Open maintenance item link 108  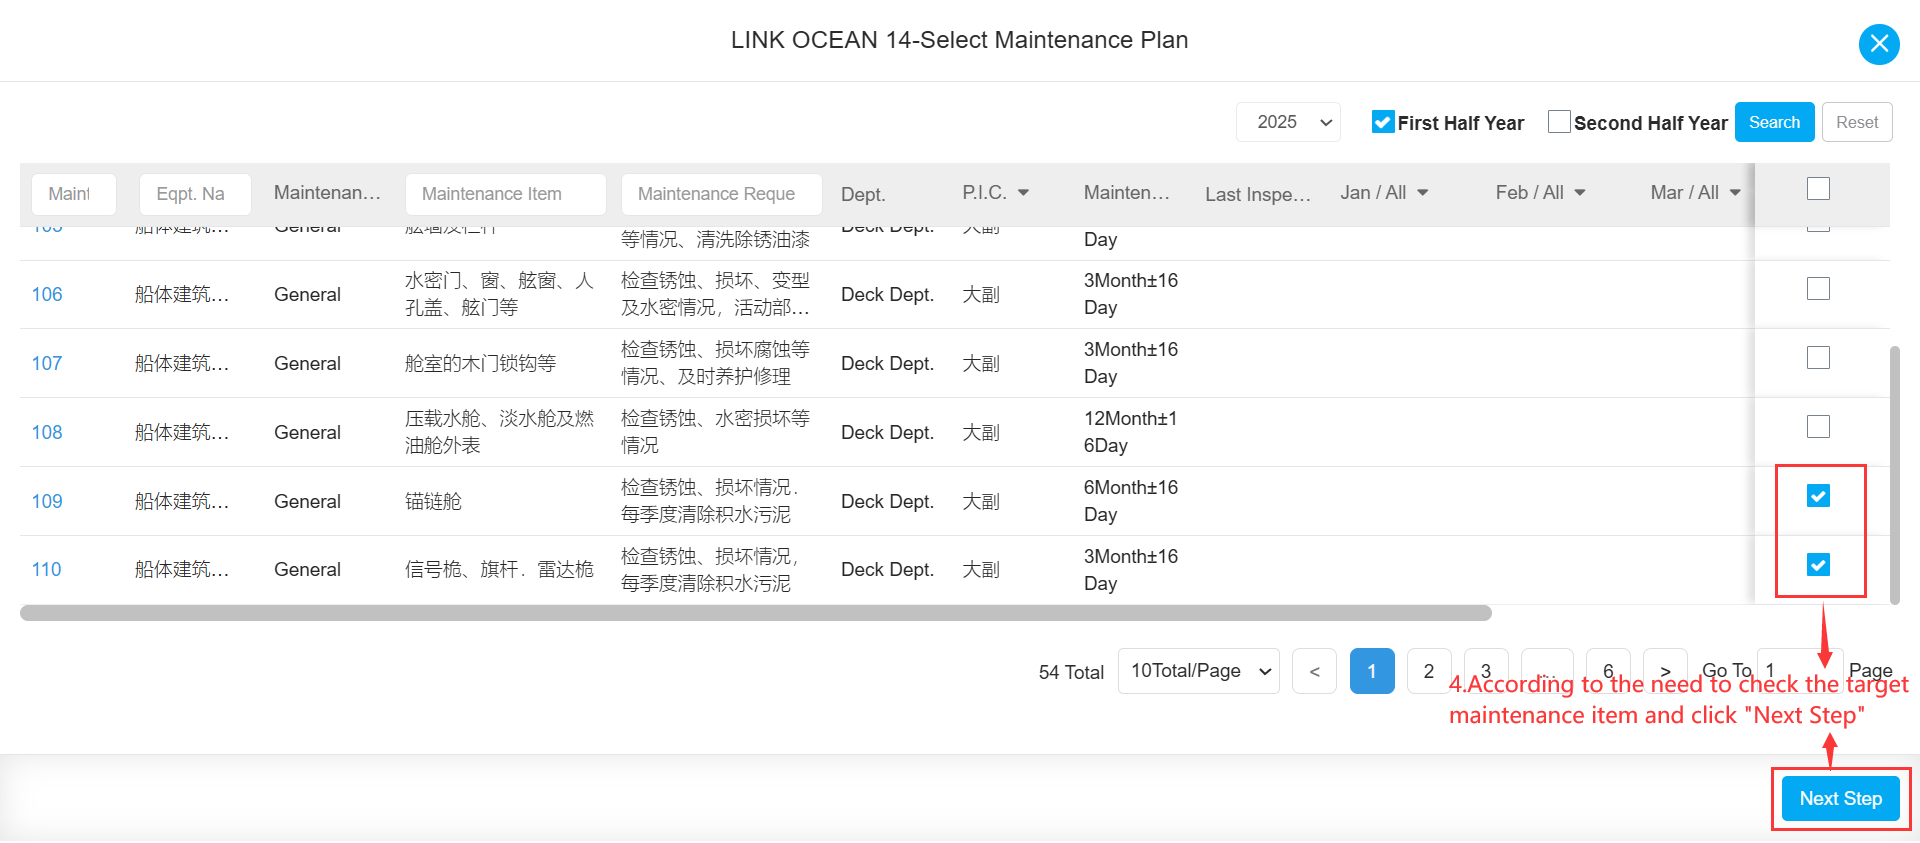click(47, 433)
